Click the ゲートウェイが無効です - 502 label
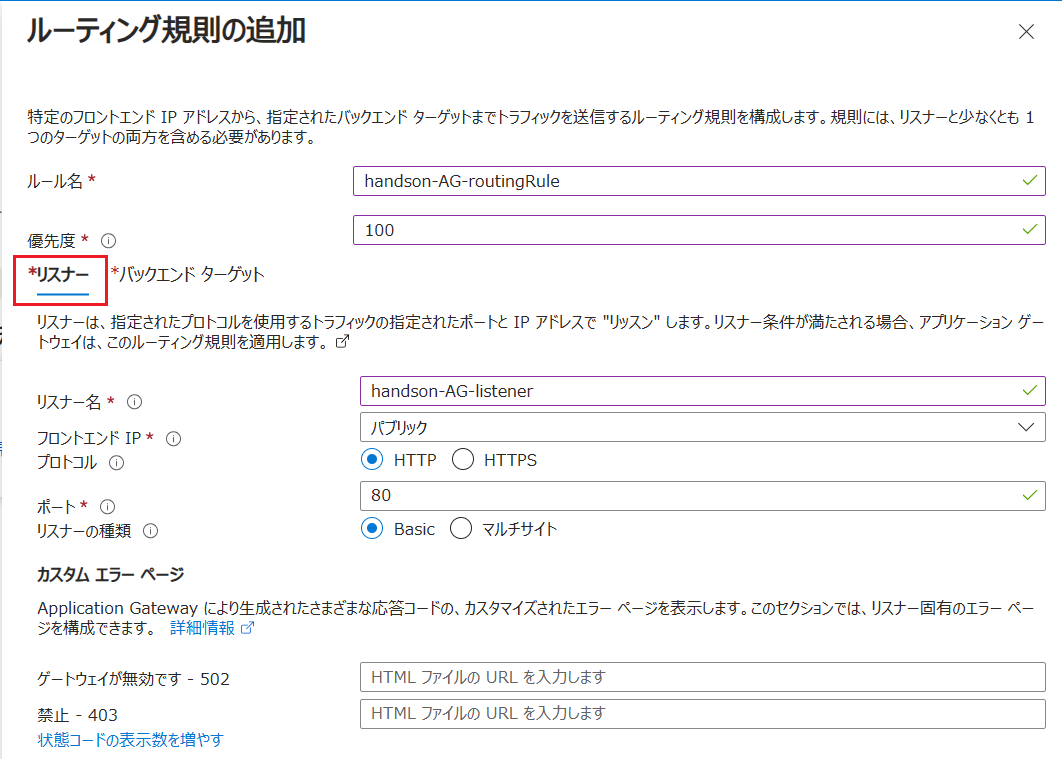The image size is (1062, 759). [133, 678]
